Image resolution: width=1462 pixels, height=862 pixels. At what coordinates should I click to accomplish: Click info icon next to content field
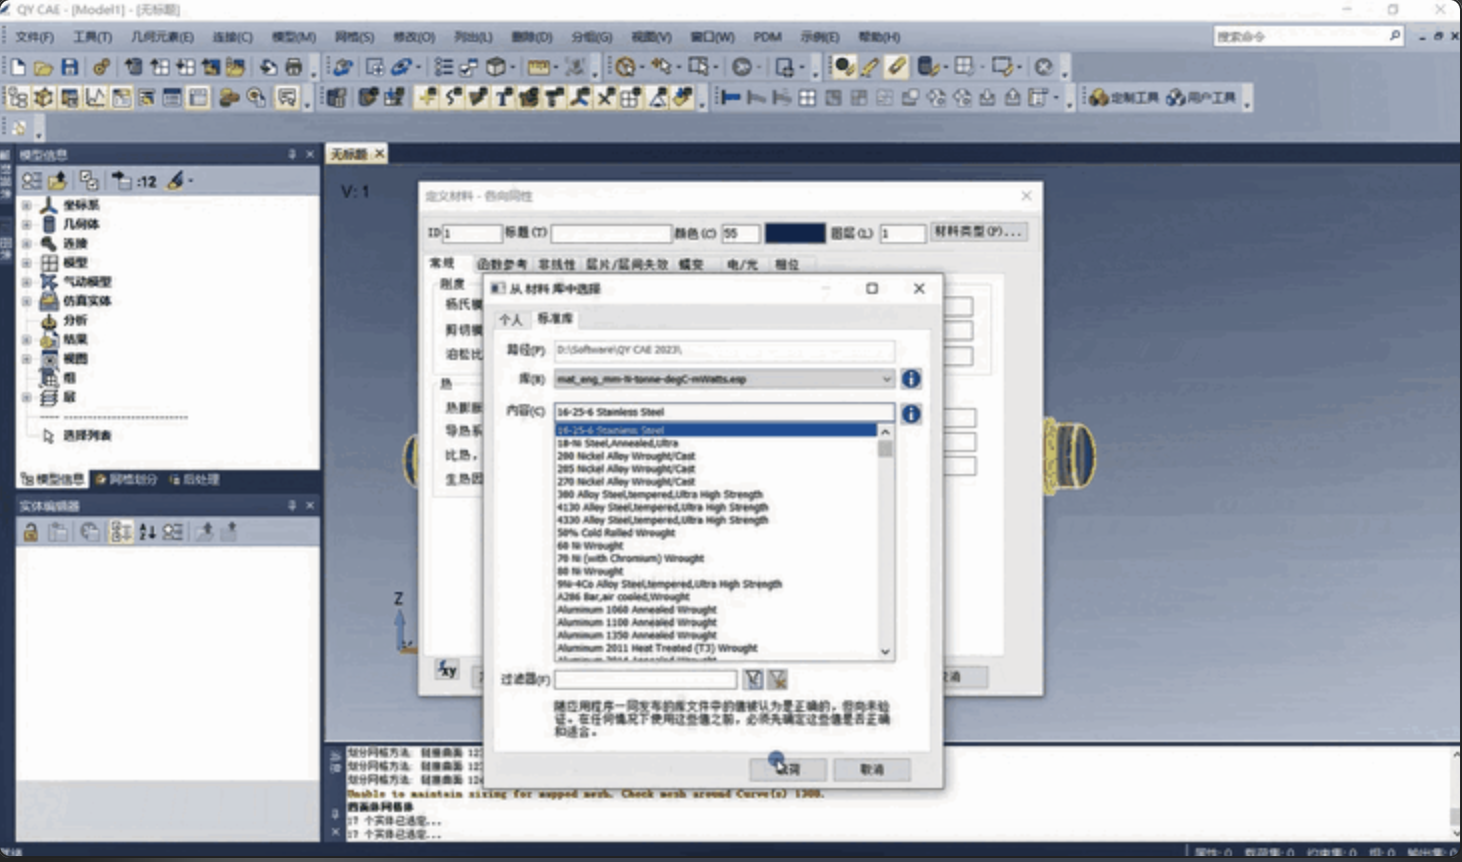click(x=911, y=413)
